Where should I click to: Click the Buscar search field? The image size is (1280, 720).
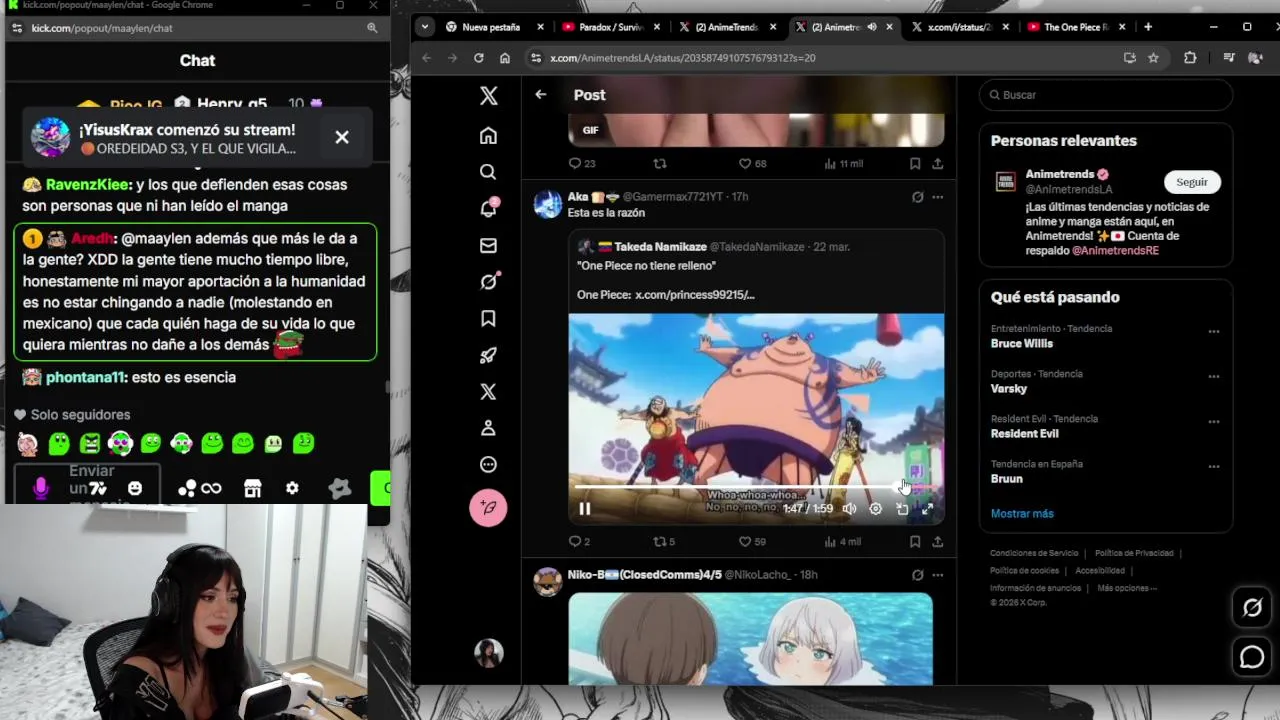click(x=1106, y=94)
